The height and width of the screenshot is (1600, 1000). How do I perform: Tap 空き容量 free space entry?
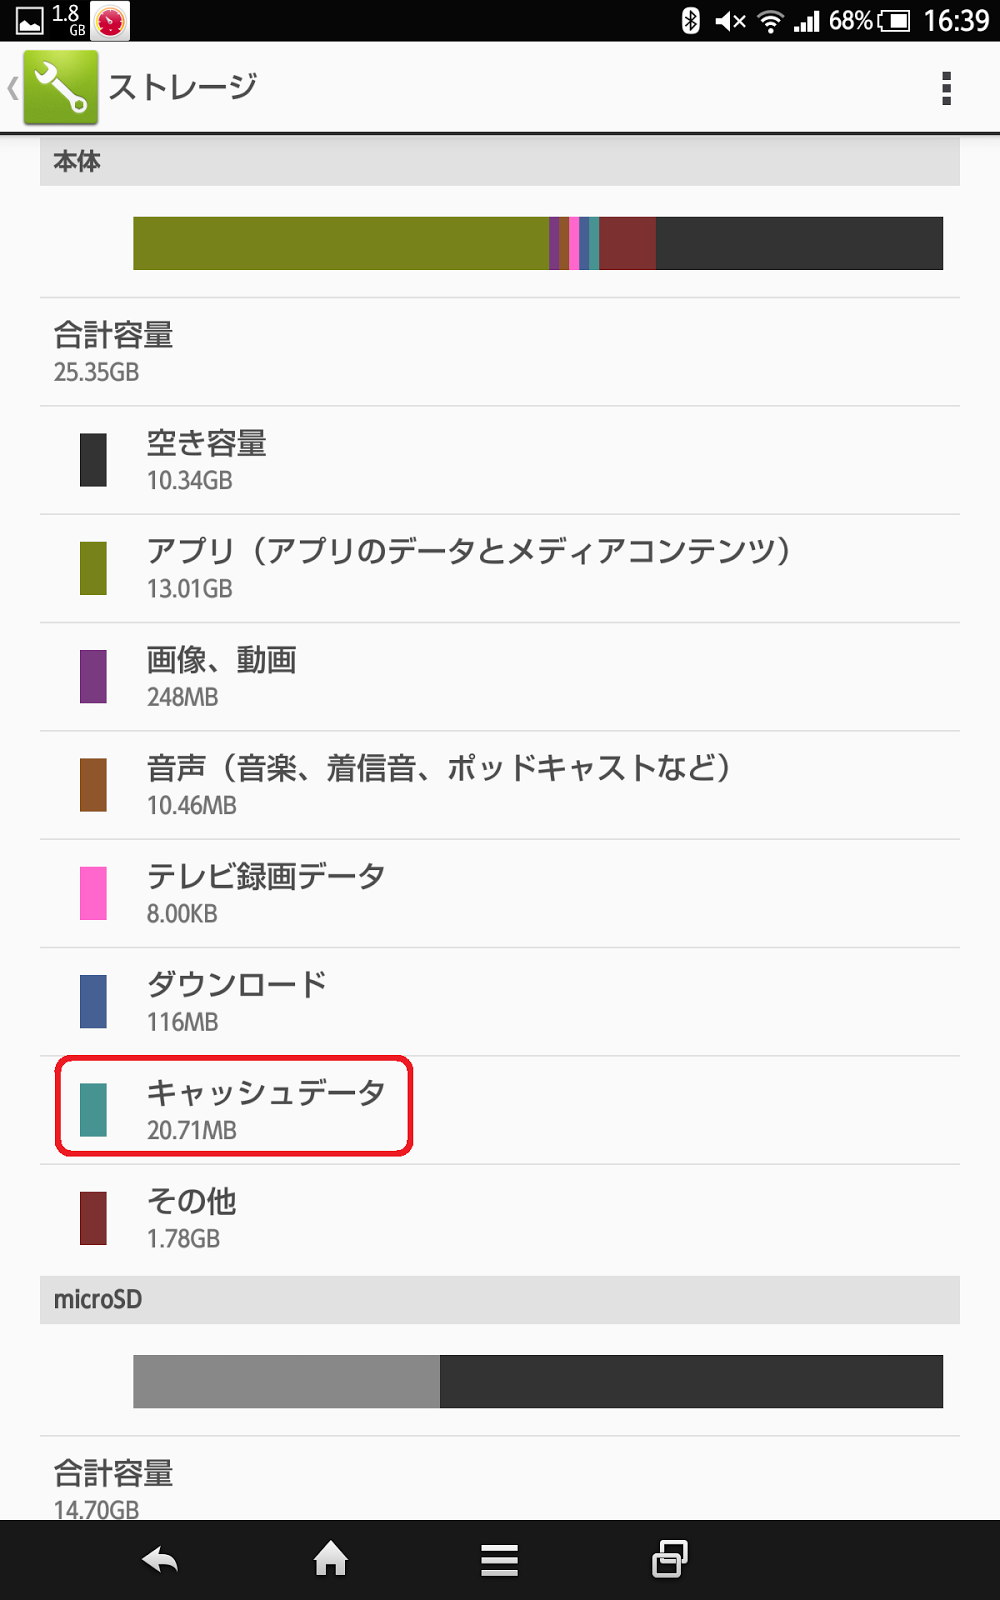tap(207, 460)
